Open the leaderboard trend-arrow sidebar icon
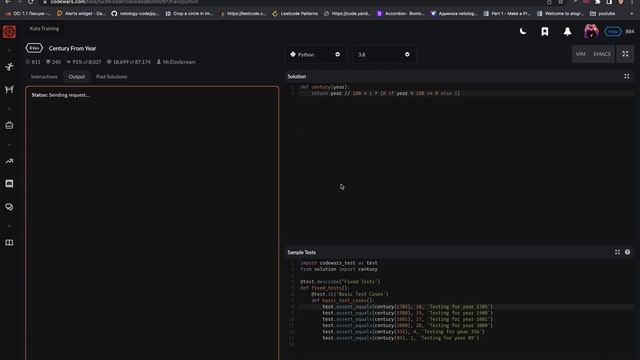 (9, 161)
